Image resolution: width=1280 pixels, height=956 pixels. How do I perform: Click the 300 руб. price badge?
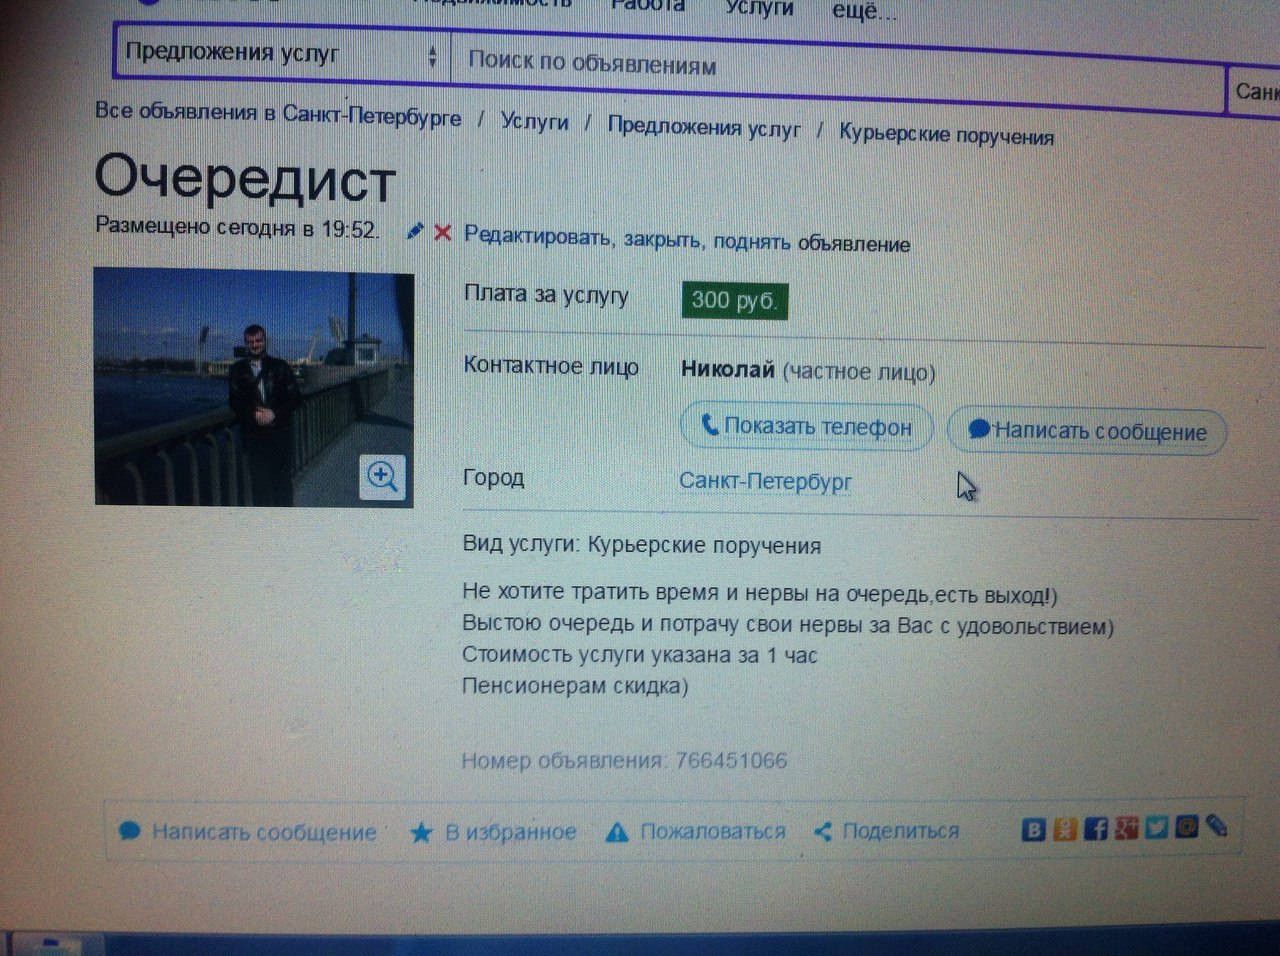(734, 300)
